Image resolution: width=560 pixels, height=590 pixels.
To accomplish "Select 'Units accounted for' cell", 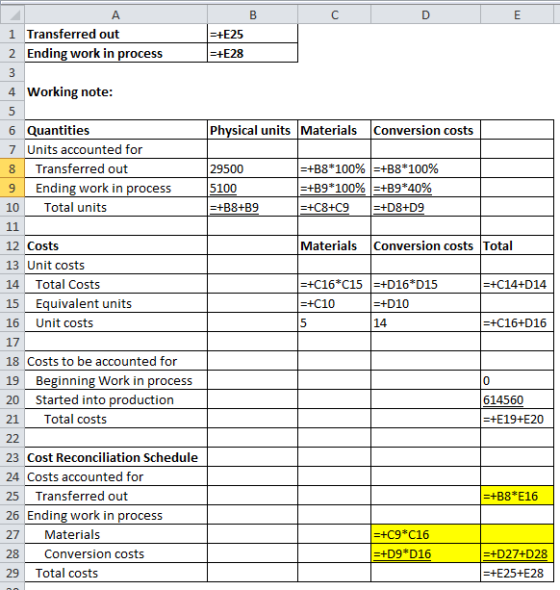I will (x=116, y=149).
